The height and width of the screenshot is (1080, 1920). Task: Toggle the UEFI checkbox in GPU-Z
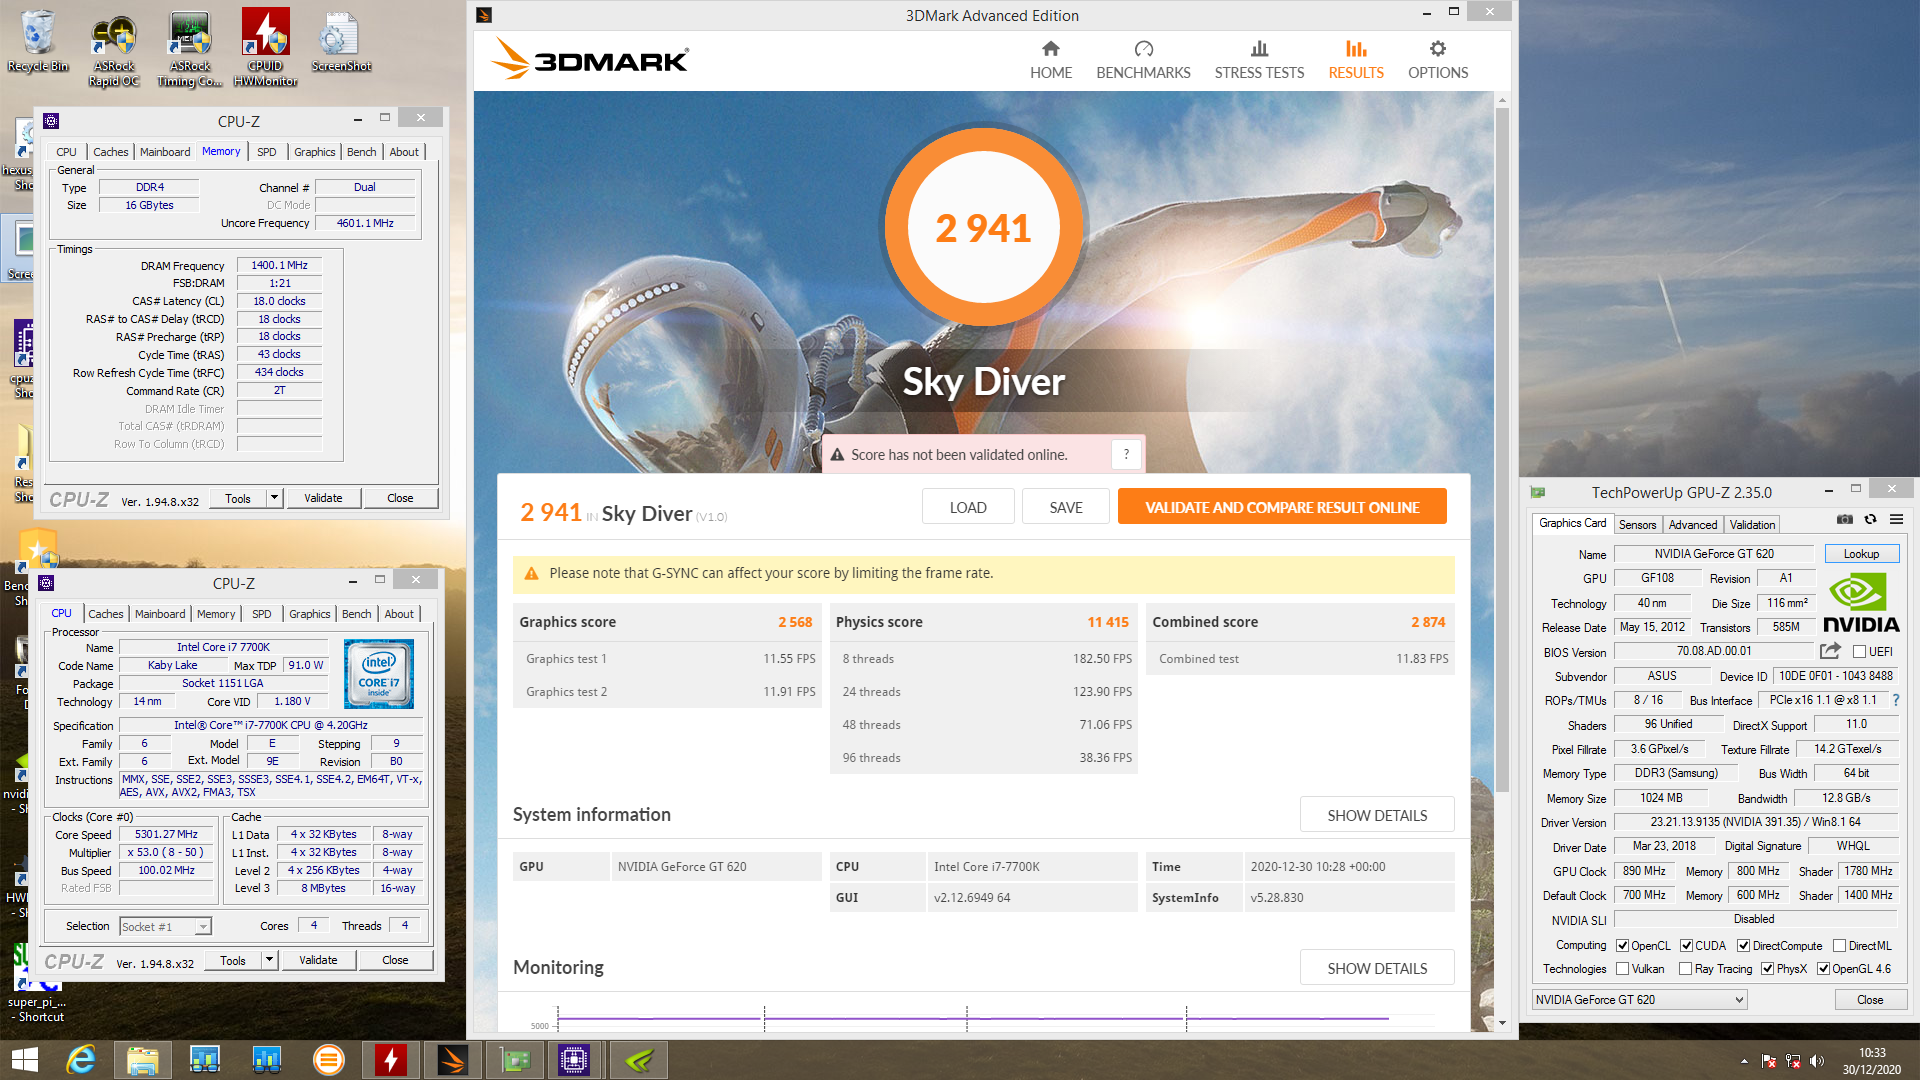(x=1859, y=652)
